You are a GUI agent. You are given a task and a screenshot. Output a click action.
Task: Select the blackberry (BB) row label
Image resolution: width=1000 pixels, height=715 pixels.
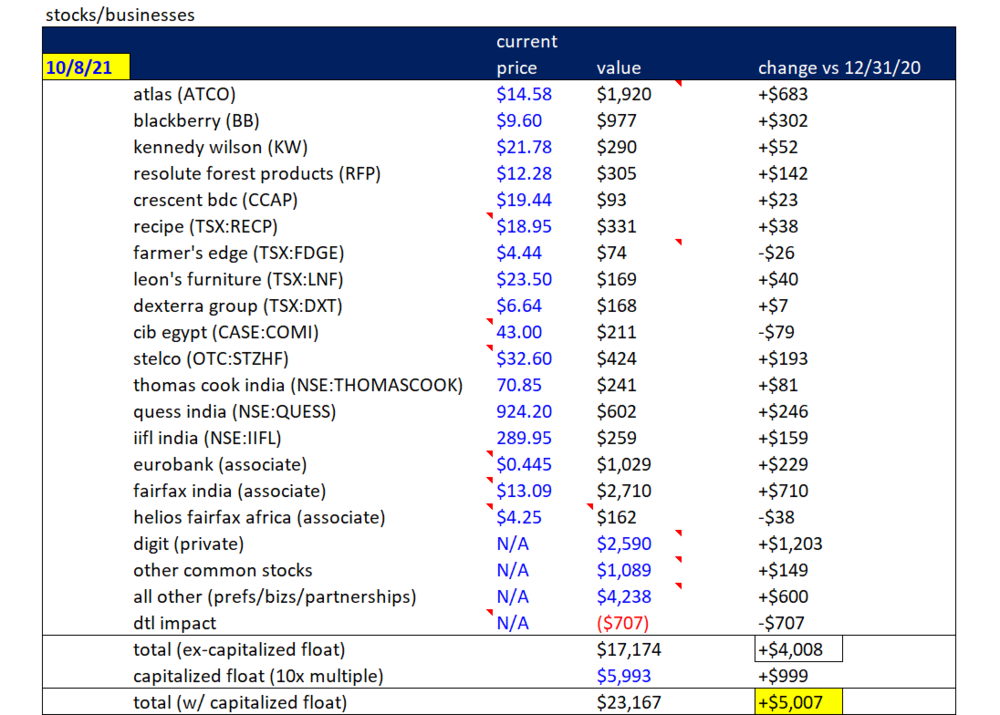[x=196, y=121]
